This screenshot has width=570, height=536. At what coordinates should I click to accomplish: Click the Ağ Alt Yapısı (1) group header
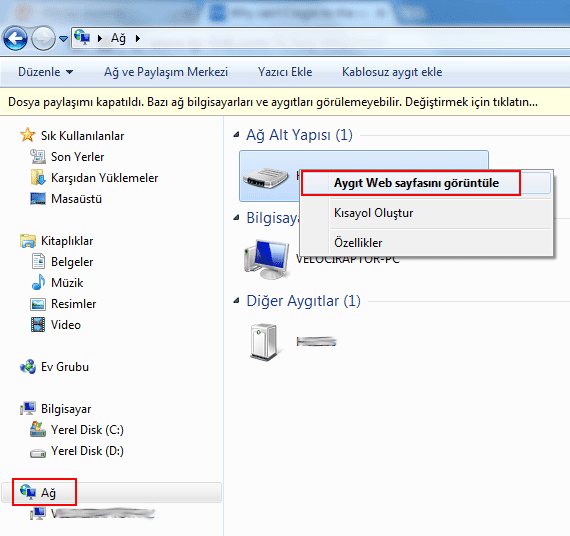point(299,135)
